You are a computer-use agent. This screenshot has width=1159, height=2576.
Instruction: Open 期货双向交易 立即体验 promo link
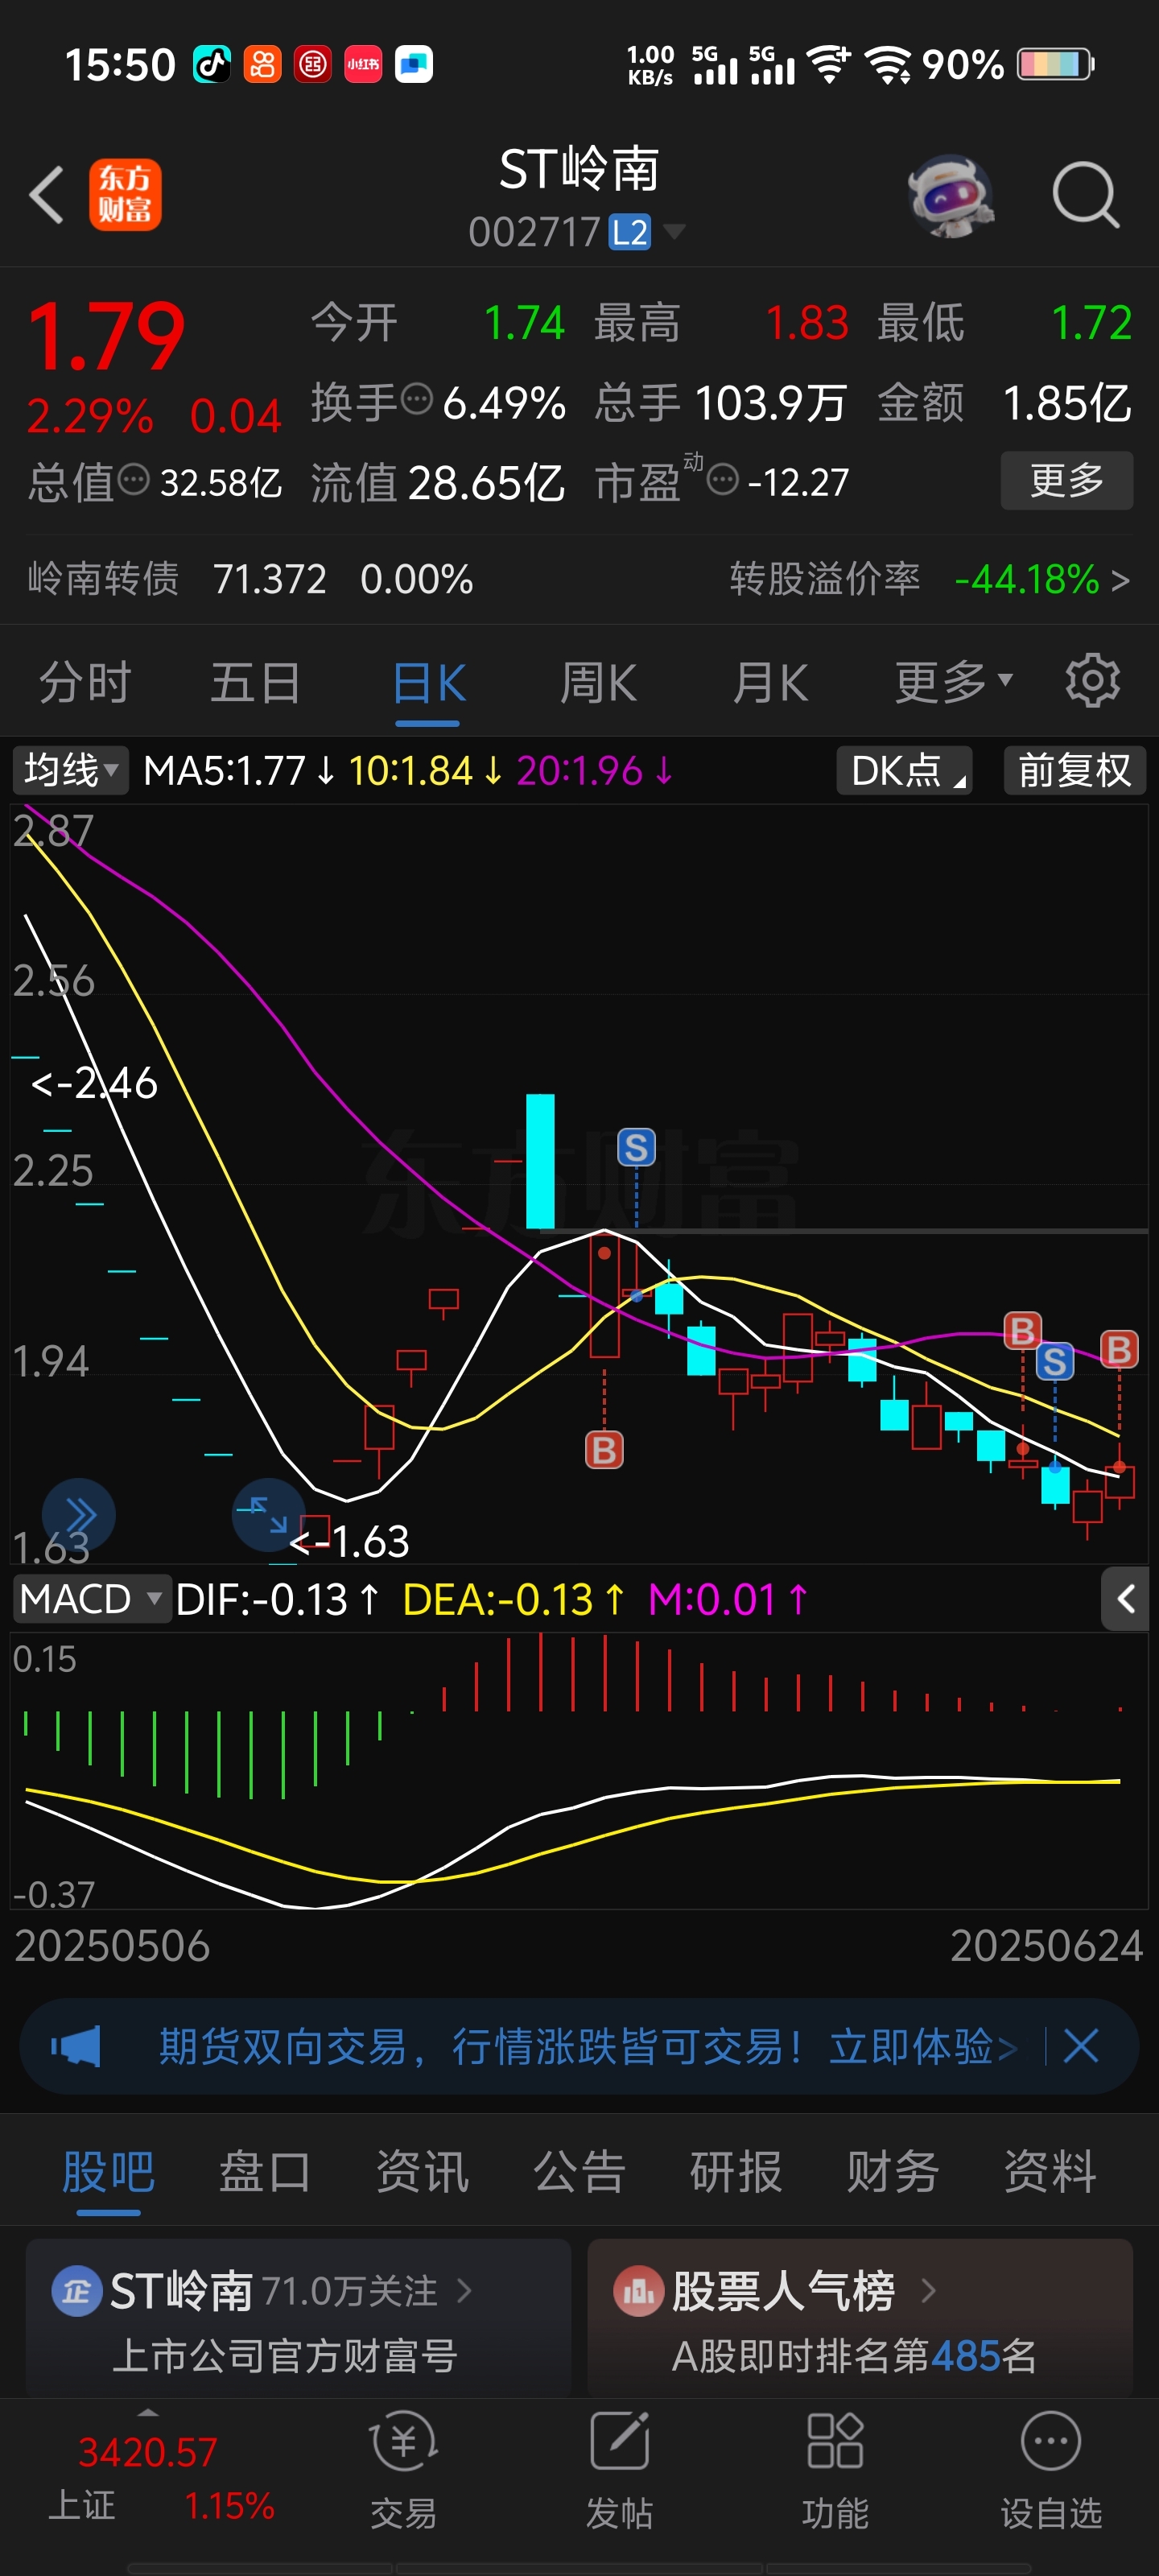coord(588,2046)
